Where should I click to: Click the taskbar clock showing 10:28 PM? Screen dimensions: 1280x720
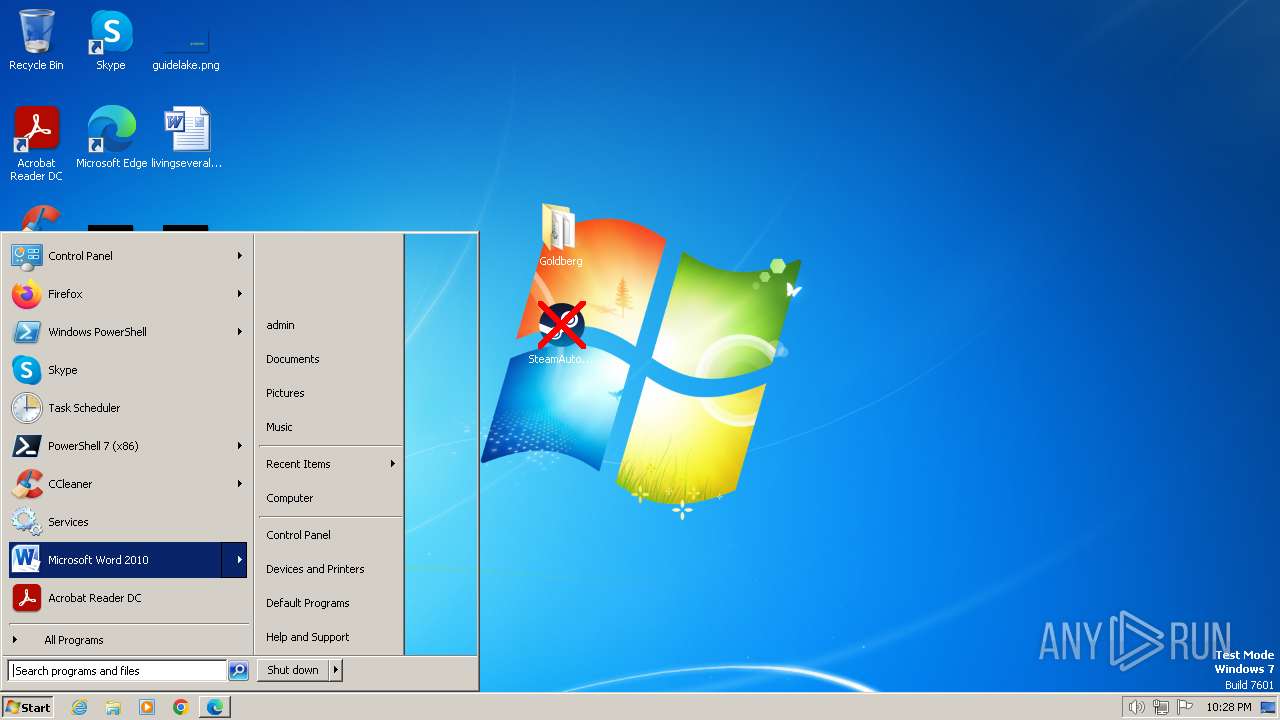click(x=1228, y=707)
